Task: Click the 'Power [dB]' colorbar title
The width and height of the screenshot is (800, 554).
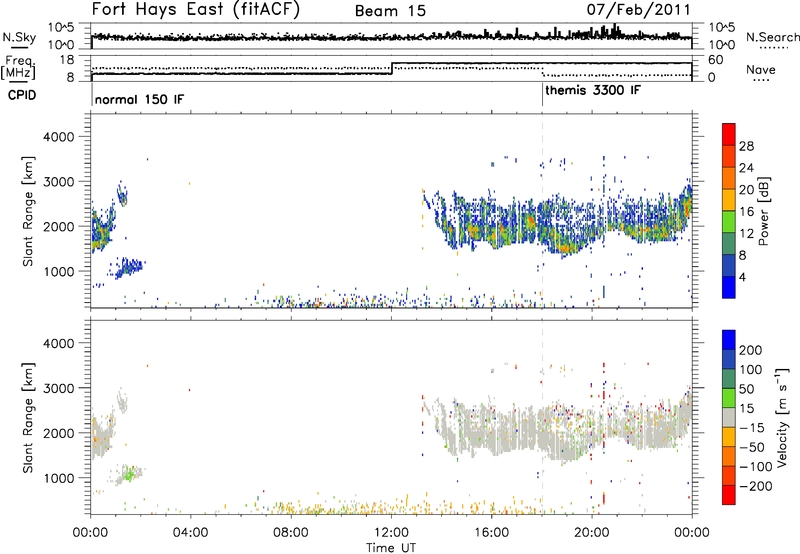Action: tap(763, 211)
